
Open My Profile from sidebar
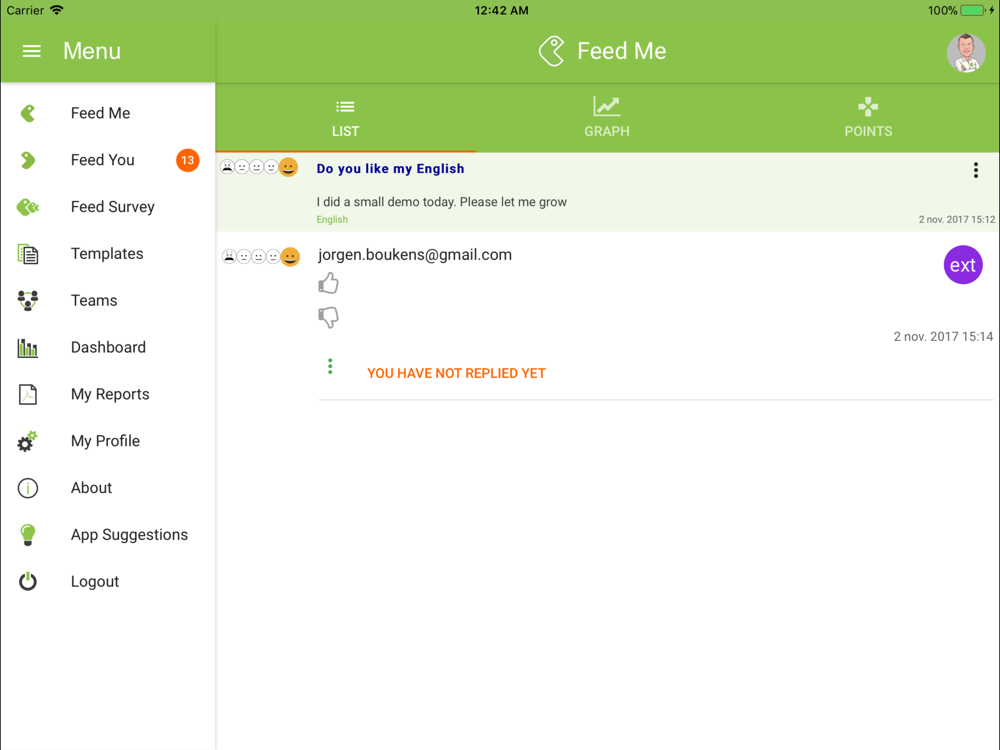click(107, 441)
